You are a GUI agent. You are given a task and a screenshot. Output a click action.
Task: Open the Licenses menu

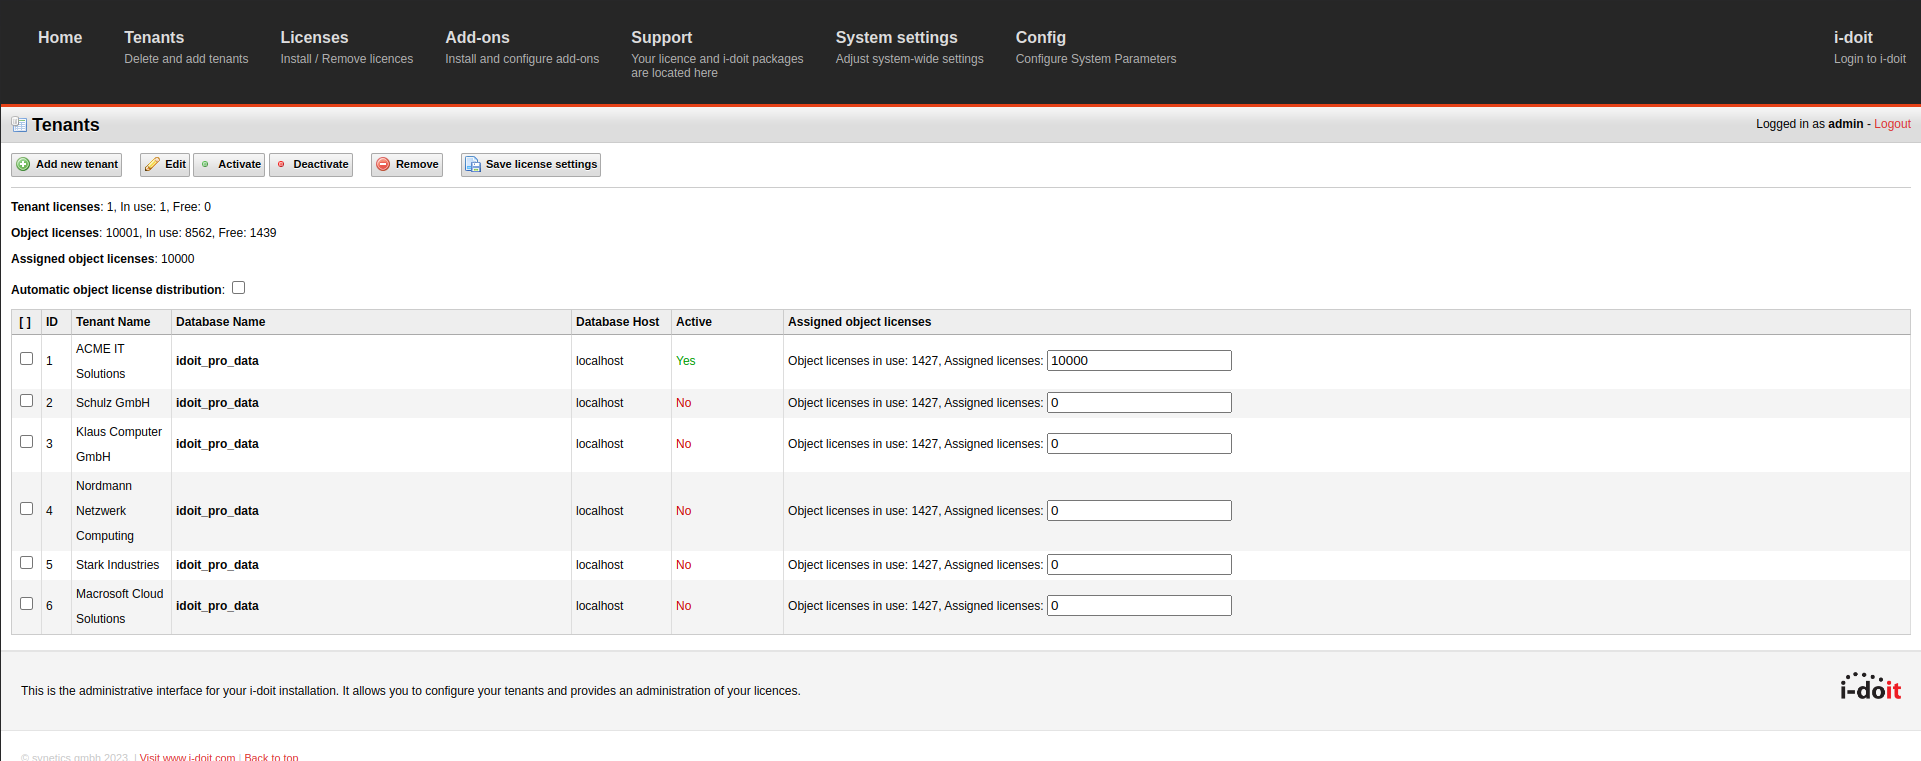point(314,38)
